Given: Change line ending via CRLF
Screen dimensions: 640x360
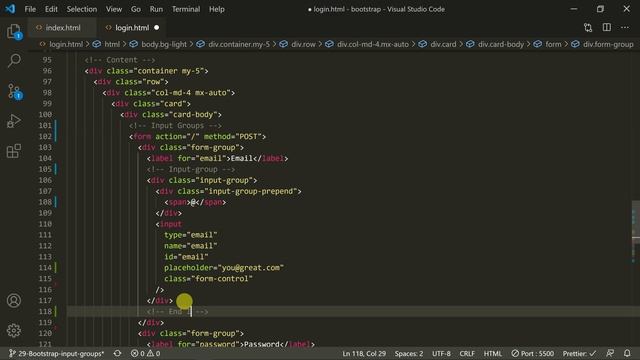Looking at the screenshot, I should coord(467,353).
